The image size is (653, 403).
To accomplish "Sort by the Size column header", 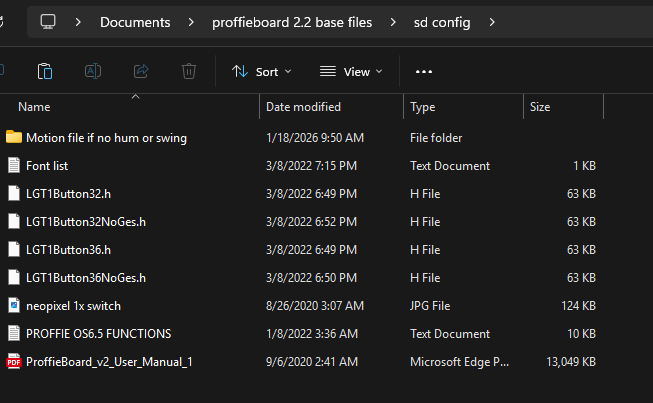I will (540, 107).
